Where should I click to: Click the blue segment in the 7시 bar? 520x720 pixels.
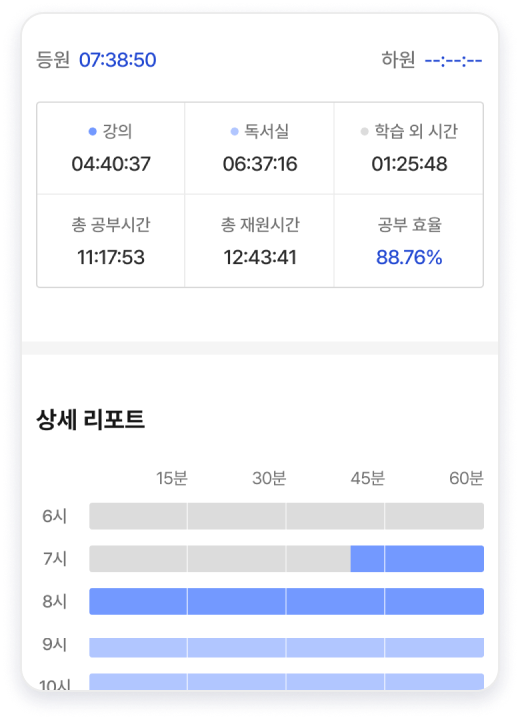click(417, 559)
